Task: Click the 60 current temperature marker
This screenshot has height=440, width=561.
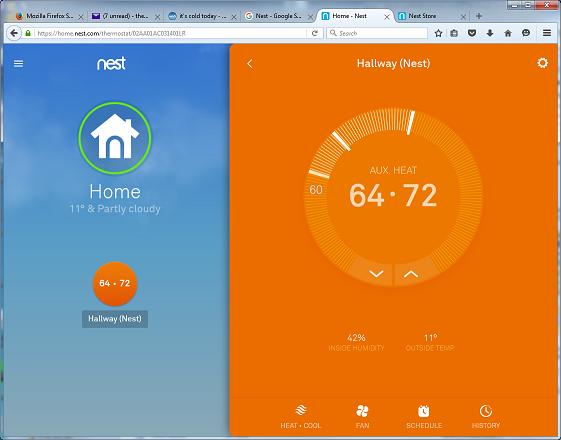Action: 316,190
